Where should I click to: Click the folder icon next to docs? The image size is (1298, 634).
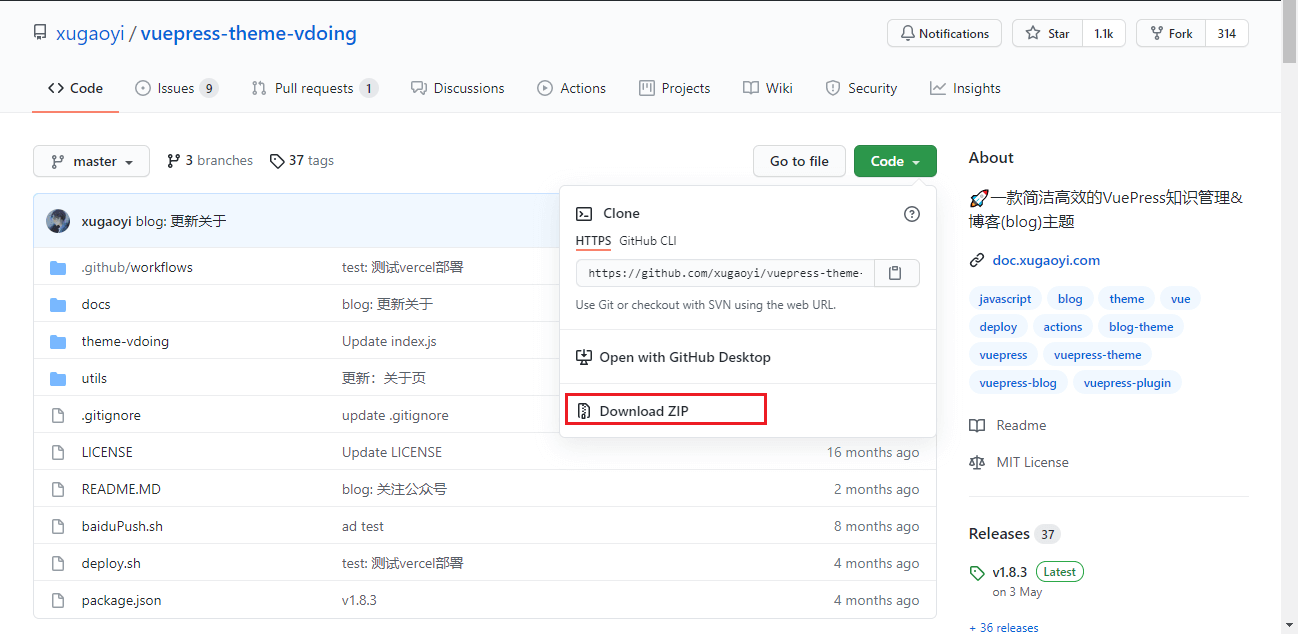click(x=58, y=304)
